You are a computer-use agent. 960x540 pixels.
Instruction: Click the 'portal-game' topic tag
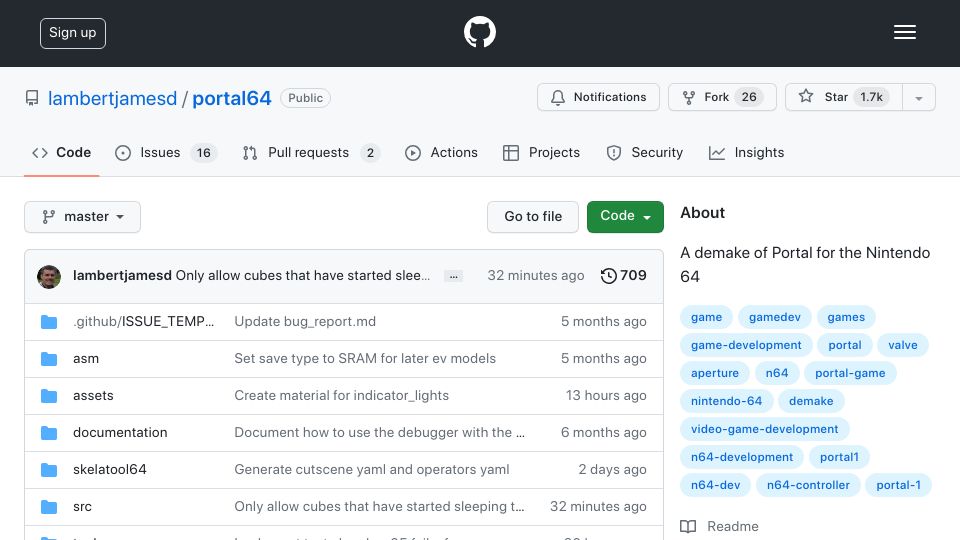coord(850,373)
